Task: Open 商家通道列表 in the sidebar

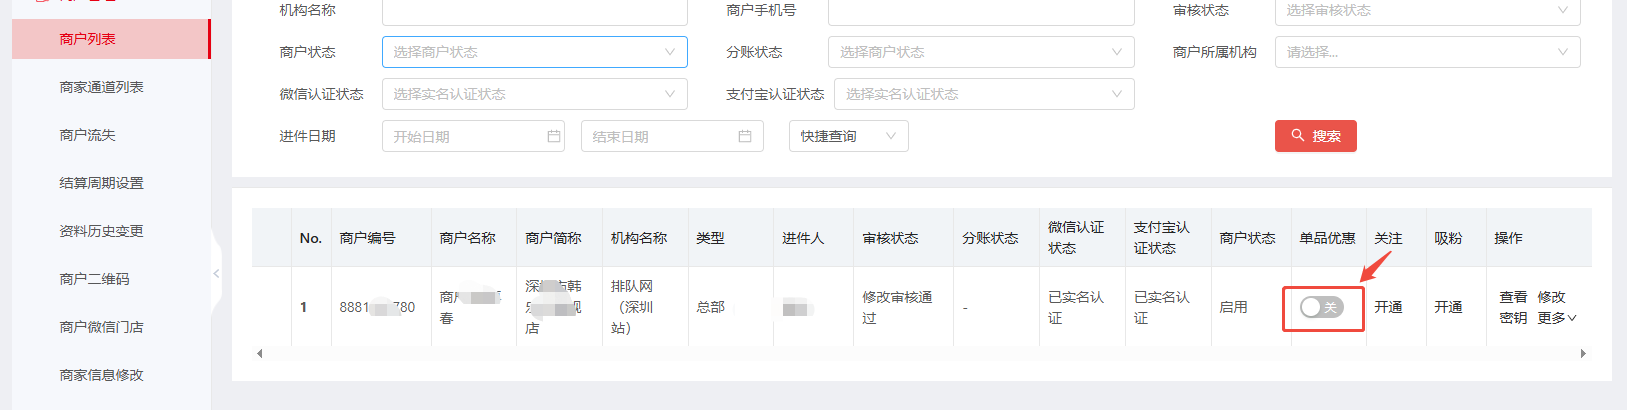Action: [102, 87]
